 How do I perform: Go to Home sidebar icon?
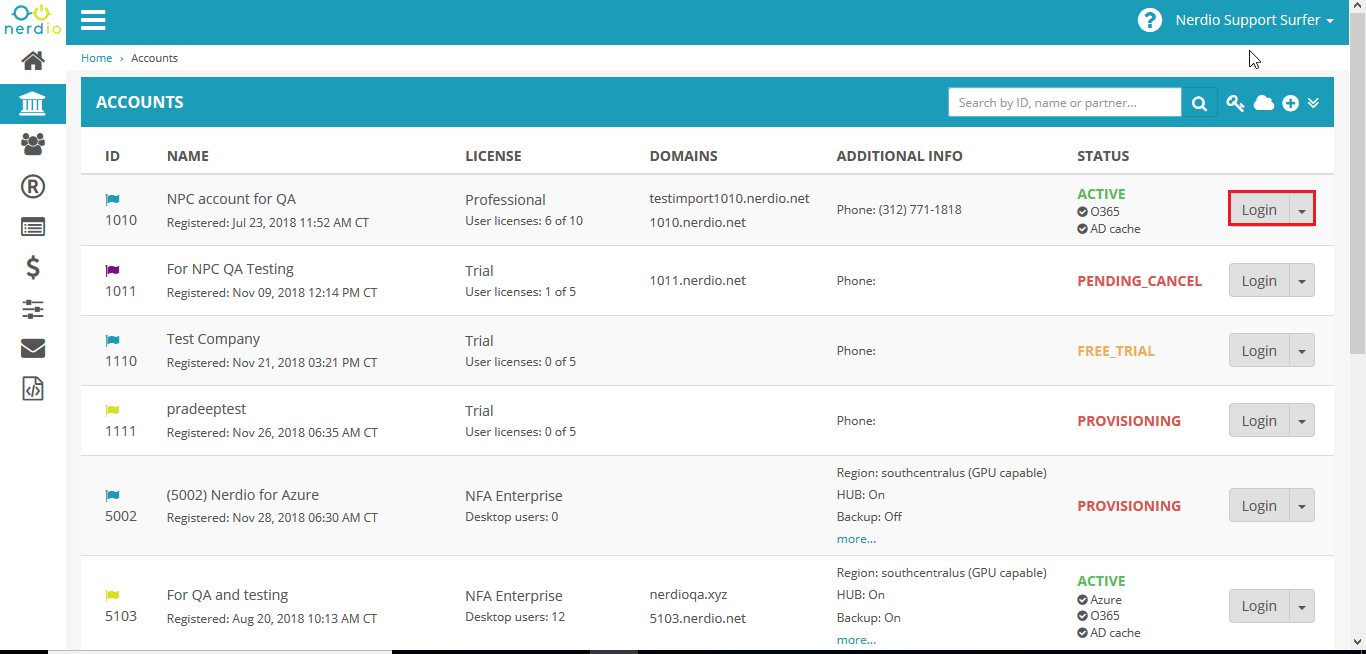33,61
